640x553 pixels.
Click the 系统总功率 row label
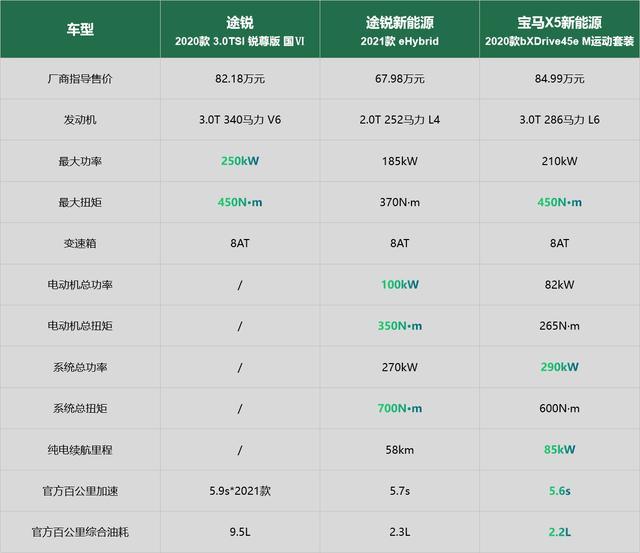pyautogui.click(x=80, y=367)
